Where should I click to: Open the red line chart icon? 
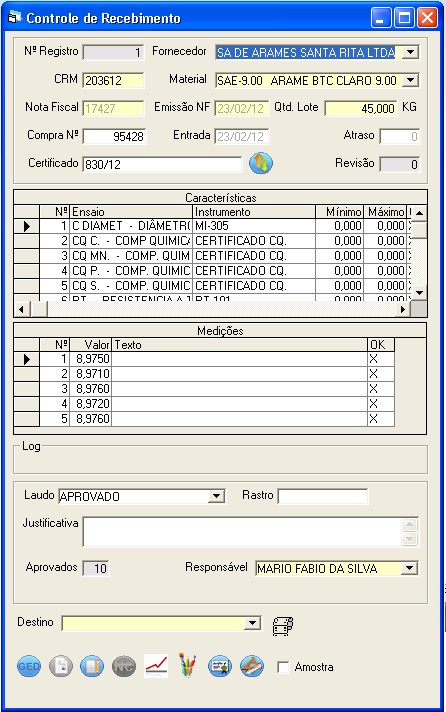tap(156, 666)
